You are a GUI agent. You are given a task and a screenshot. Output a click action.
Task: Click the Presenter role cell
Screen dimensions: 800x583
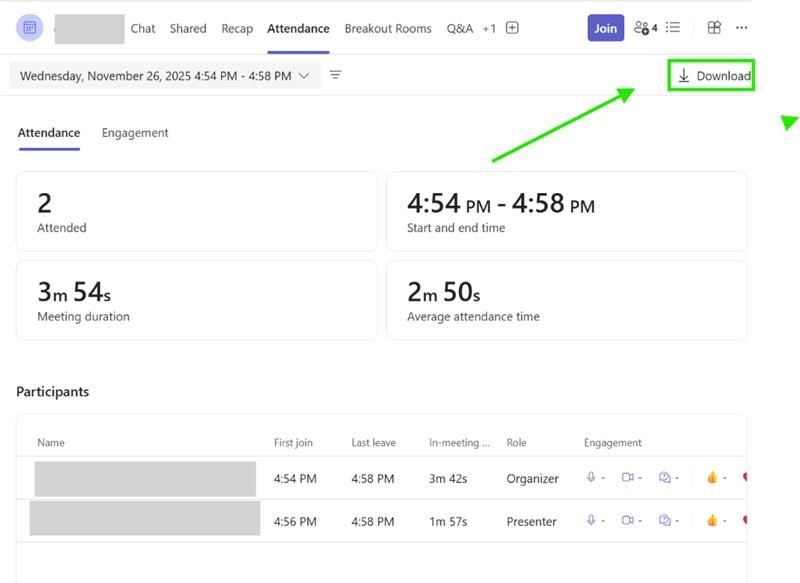[x=532, y=521]
